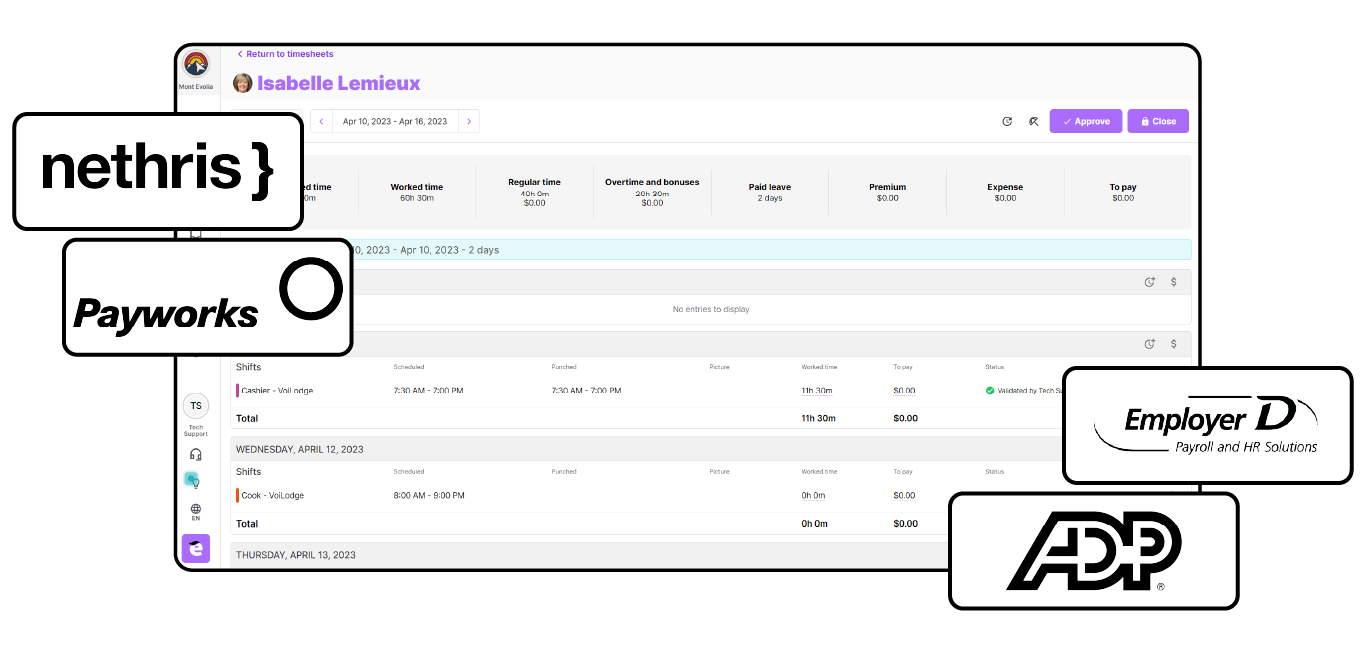Click the leave umbrella icon beside Approve
The height and width of the screenshot is (656, 1366).
coord(1034,121)
